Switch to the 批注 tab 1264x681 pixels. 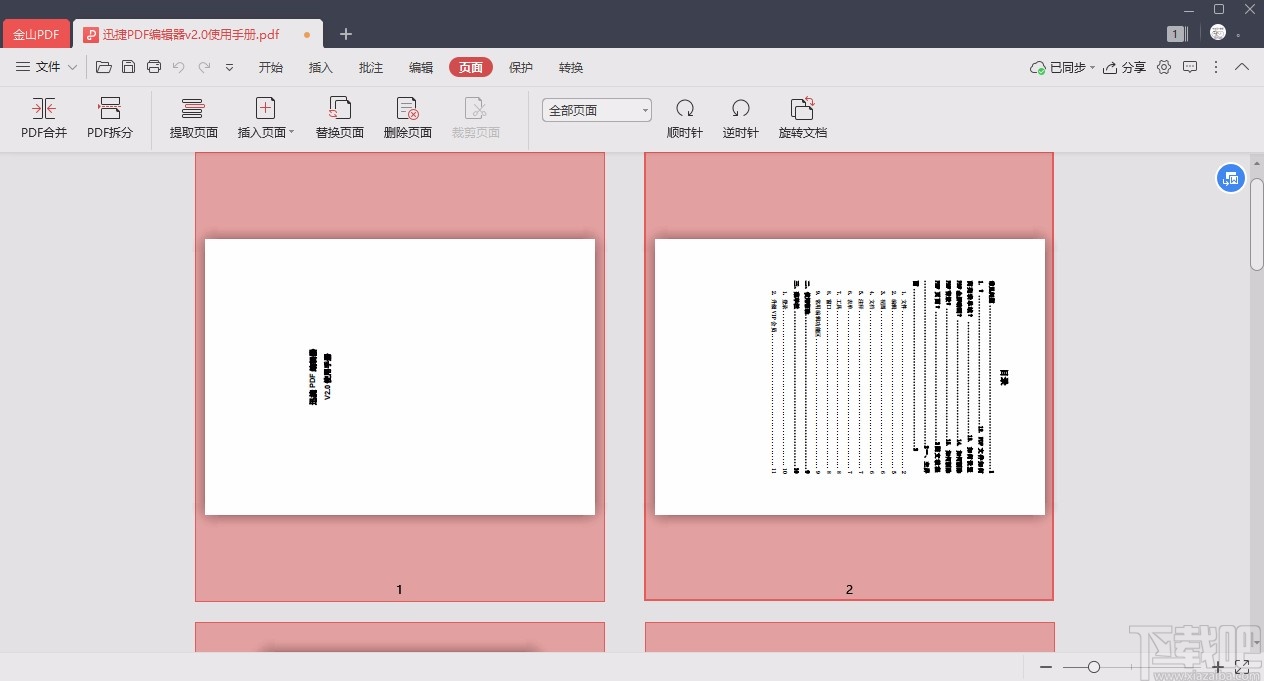pyautogui.click(x=371, y=67)
